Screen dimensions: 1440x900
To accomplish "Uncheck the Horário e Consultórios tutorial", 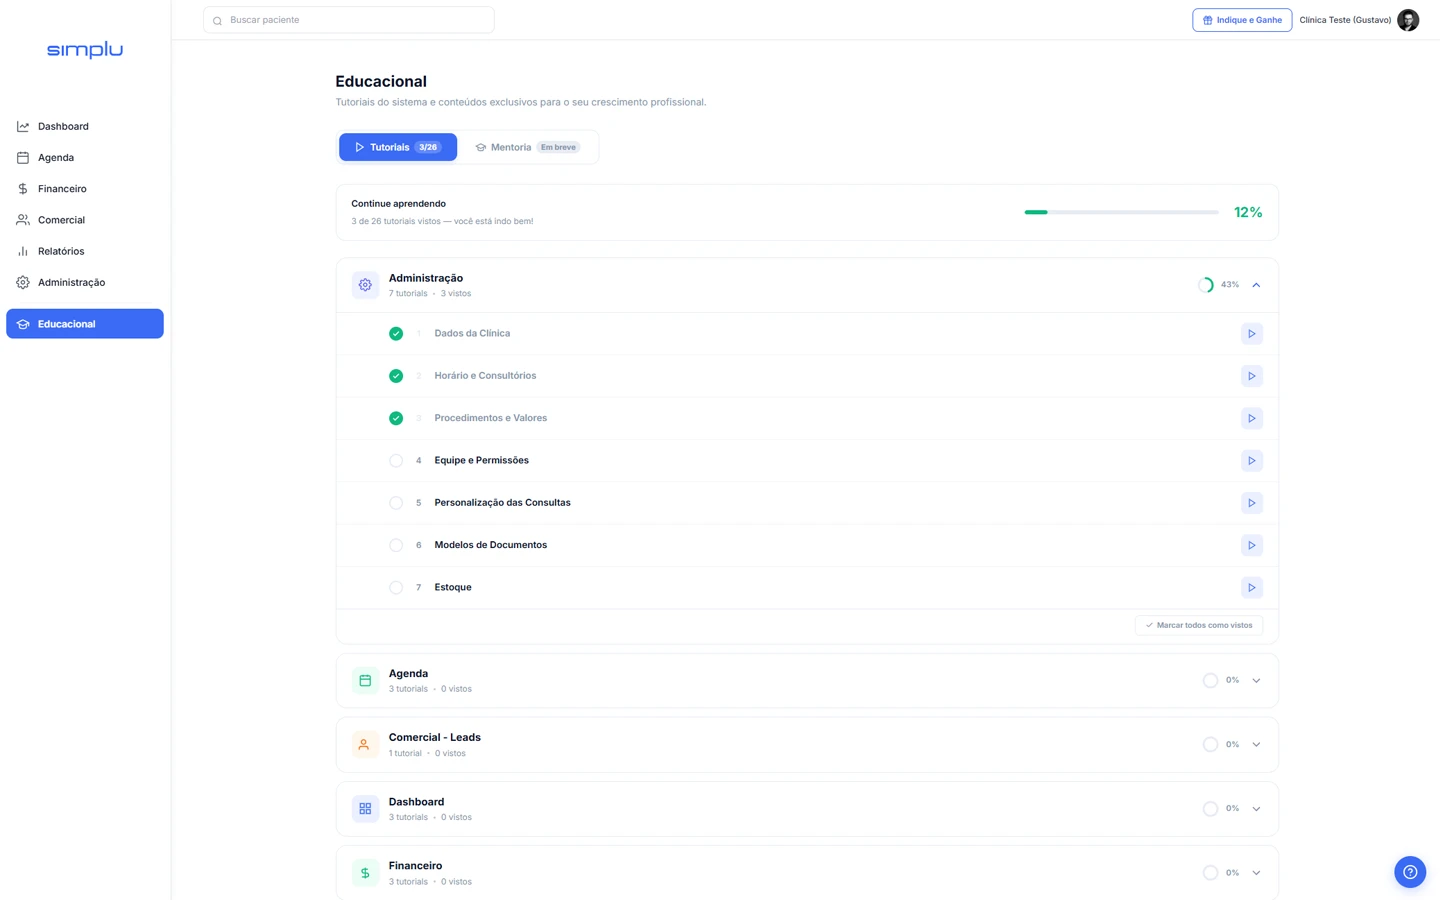I will coord(396,376).
